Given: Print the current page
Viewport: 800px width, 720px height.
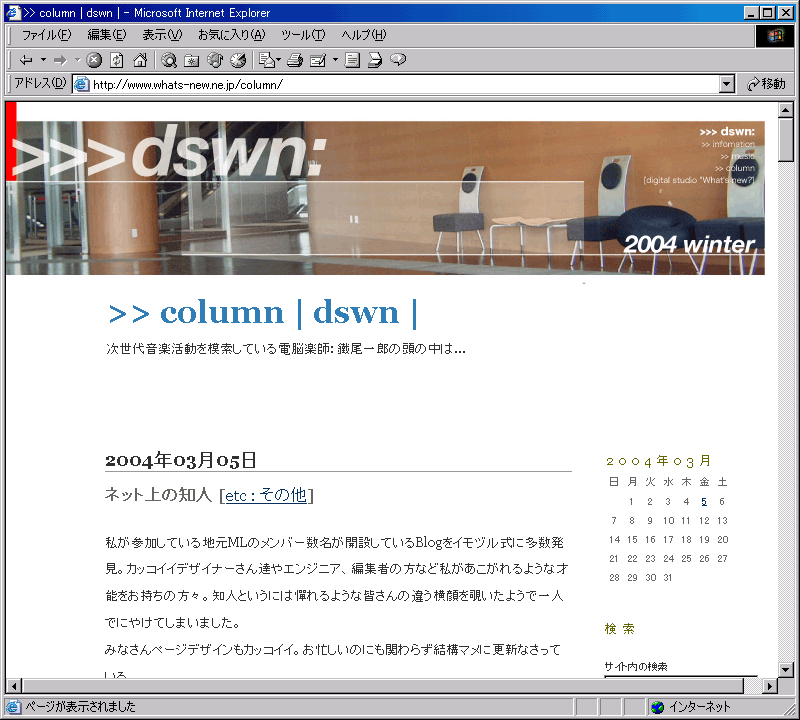Looking at the screenshot, I should pyautogui.click(x=295, y=60).
